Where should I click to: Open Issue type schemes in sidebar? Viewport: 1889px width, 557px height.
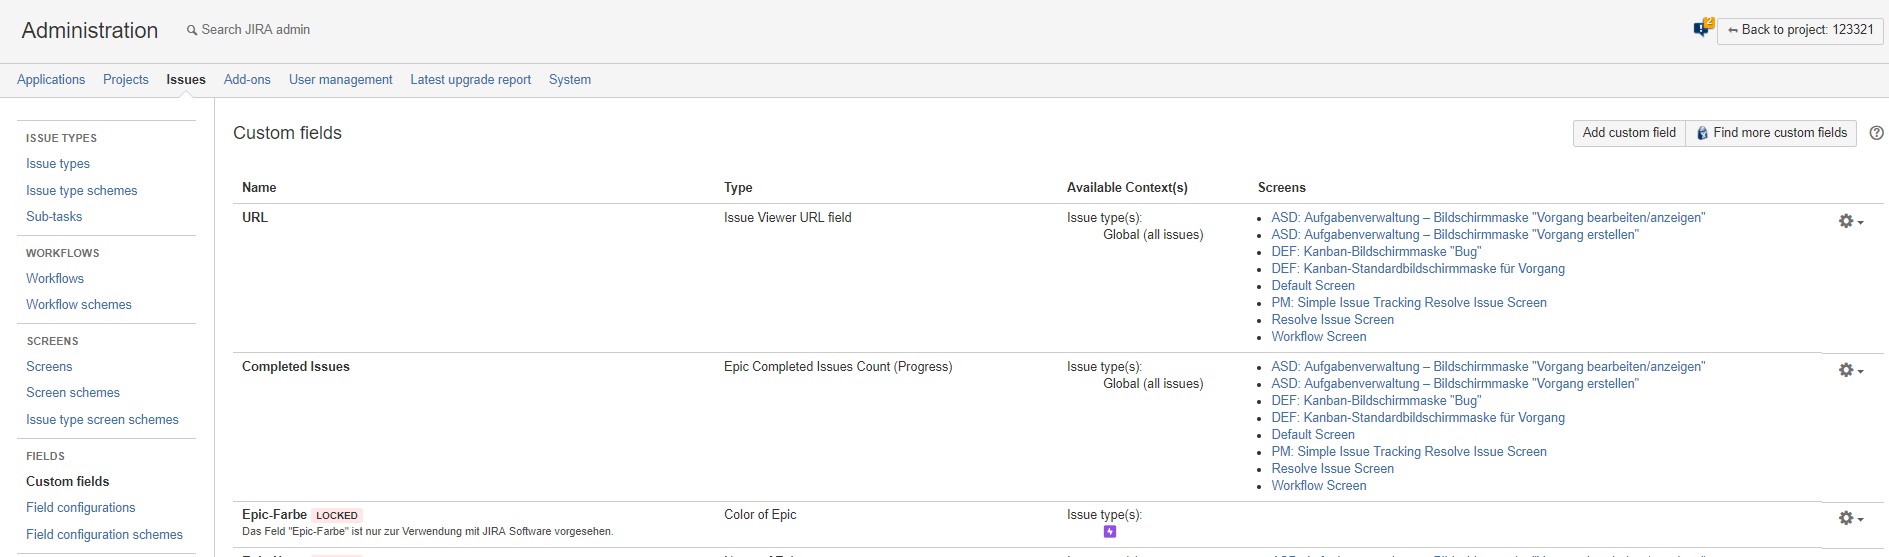pos(82,191)
